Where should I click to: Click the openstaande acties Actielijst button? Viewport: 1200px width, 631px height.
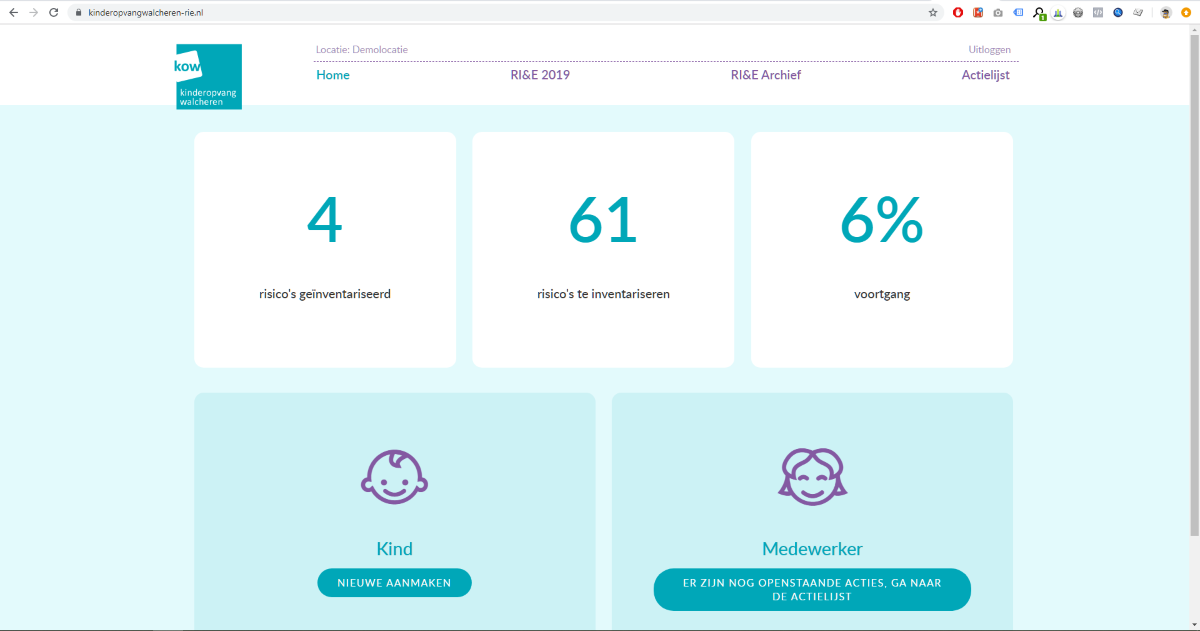[812, 589]
